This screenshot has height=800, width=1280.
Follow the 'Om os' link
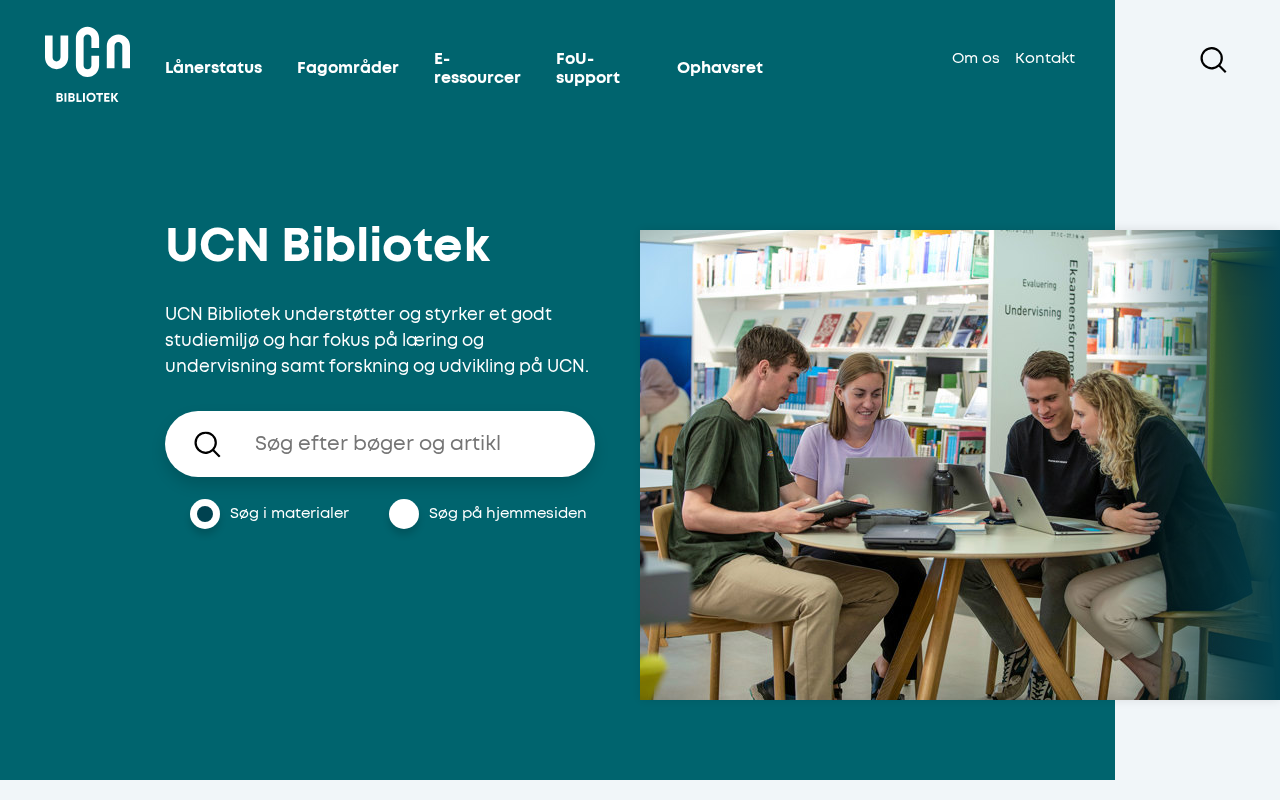[x=976, y=58]
